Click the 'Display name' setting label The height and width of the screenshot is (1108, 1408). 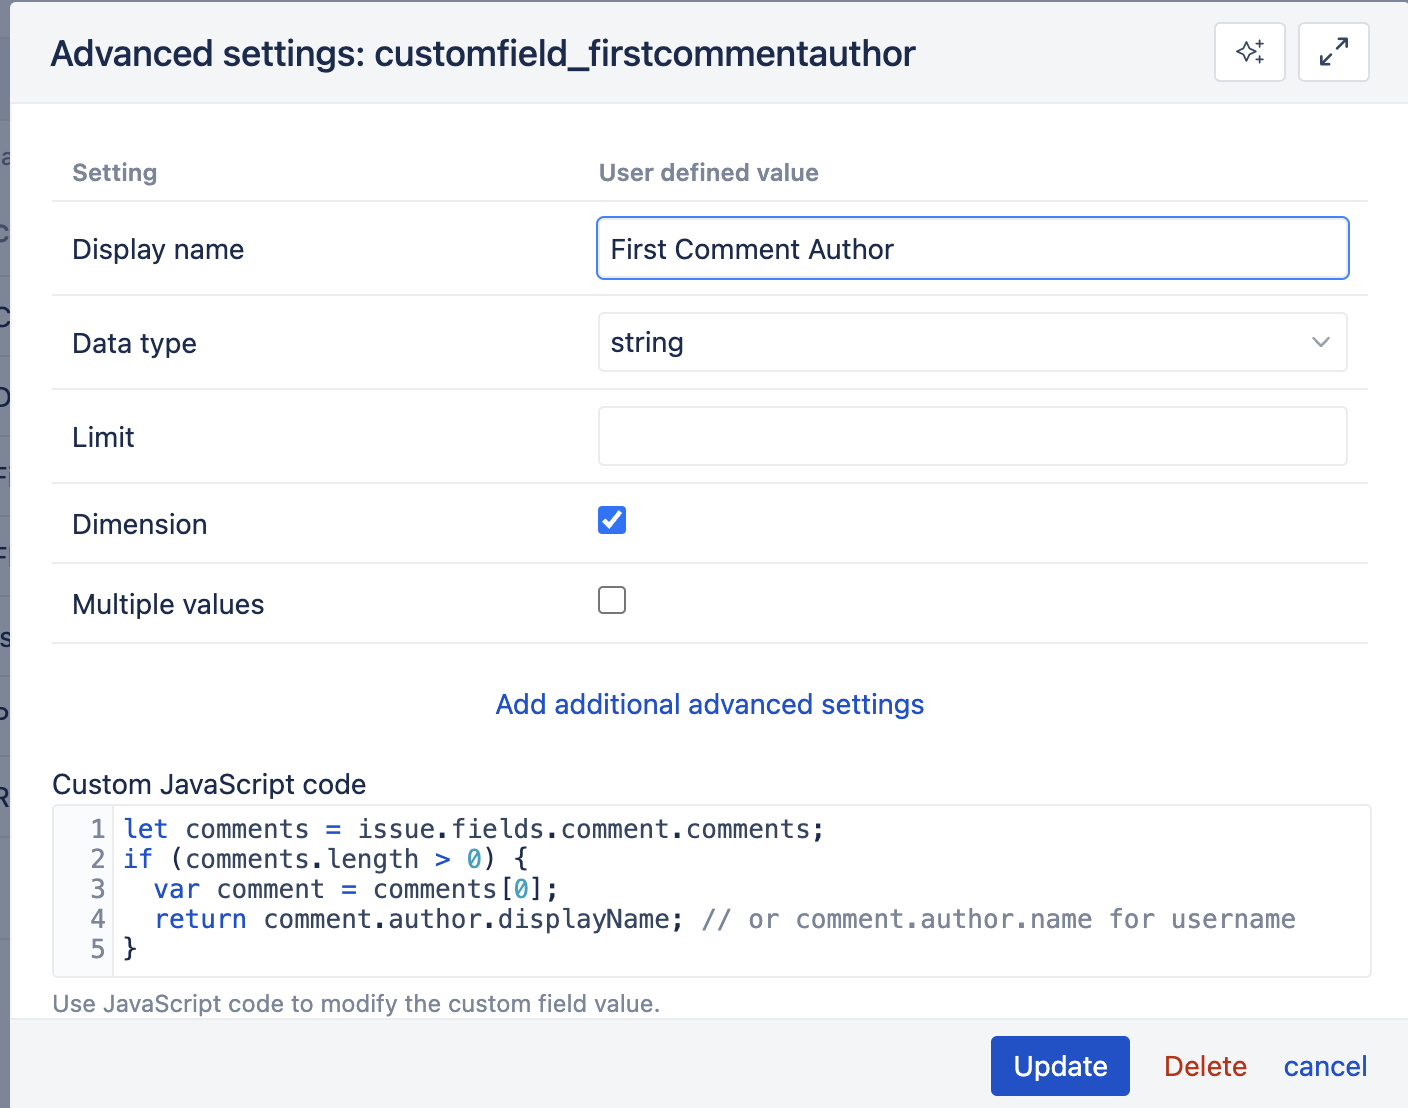coord(158,249)
